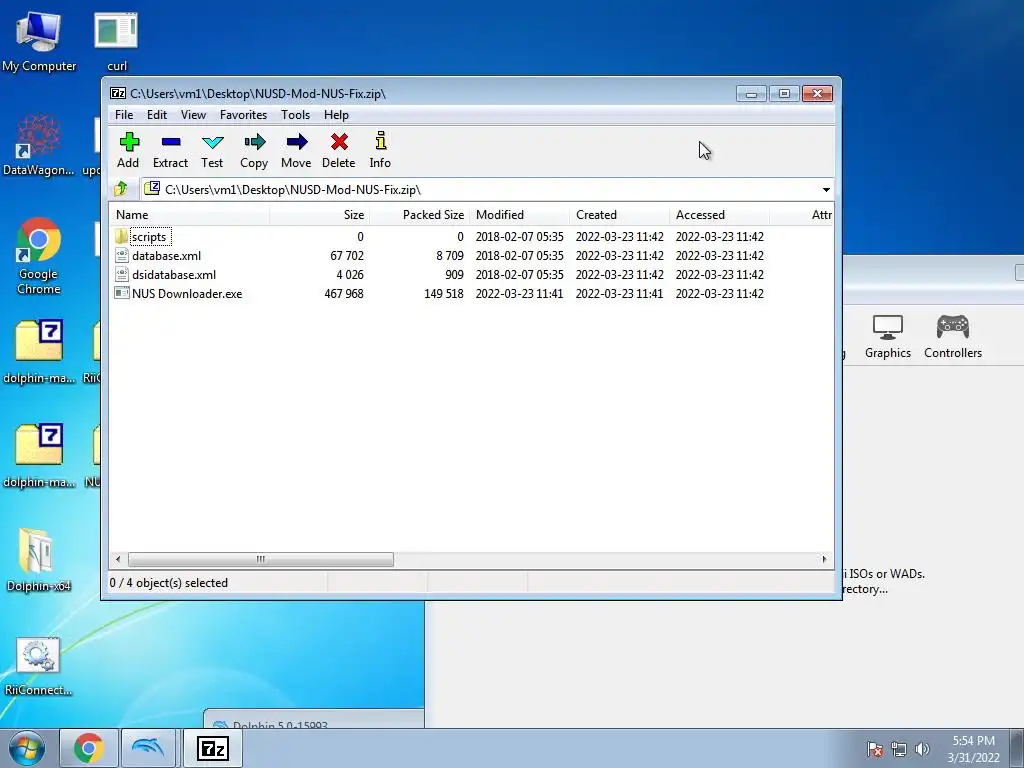This screenshot has height=768, width=1024.
Task: Open the Favorites menu
Action: [x=243, y=114]
